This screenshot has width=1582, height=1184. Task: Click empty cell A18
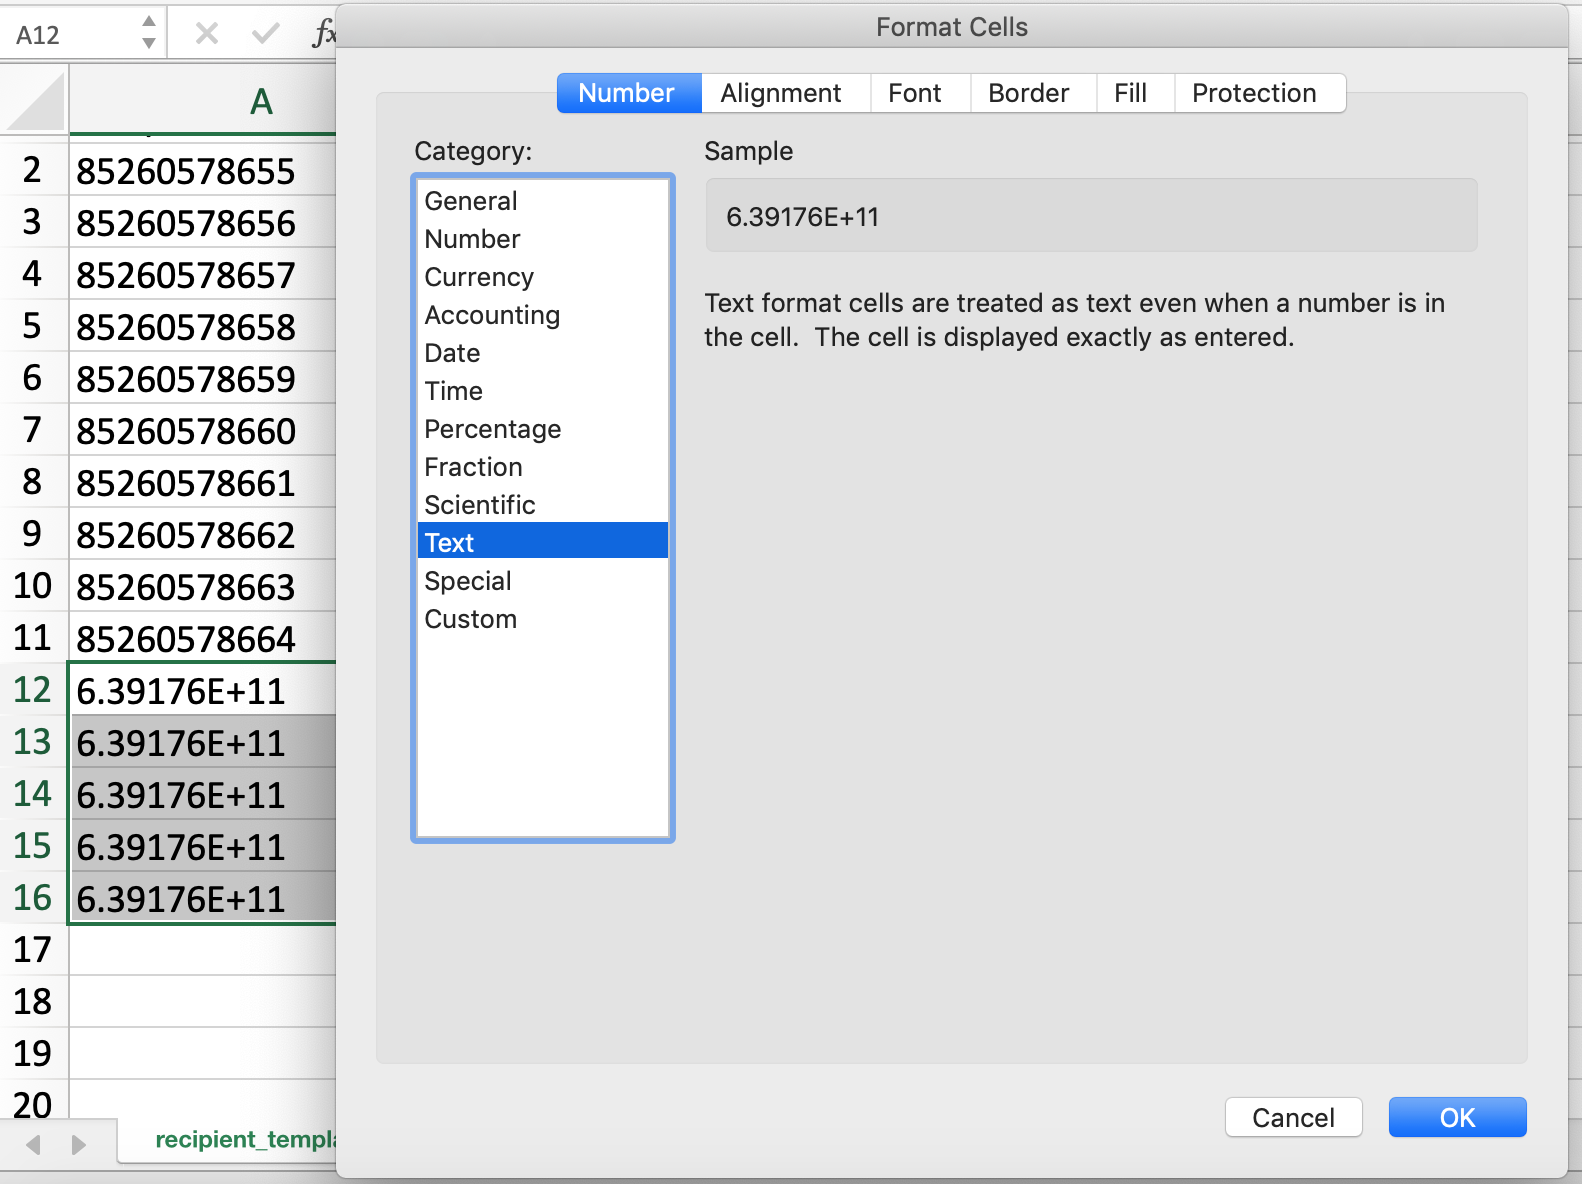click(x=202, y=1002)
